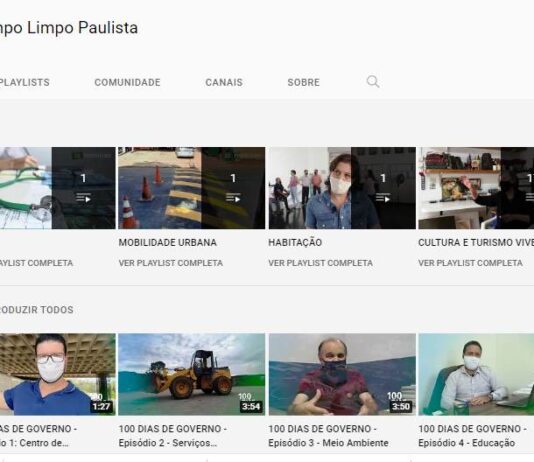Play the Episódio 4 Educação video thumbnail
Screen dimensions: 534x462
(476, 375)
